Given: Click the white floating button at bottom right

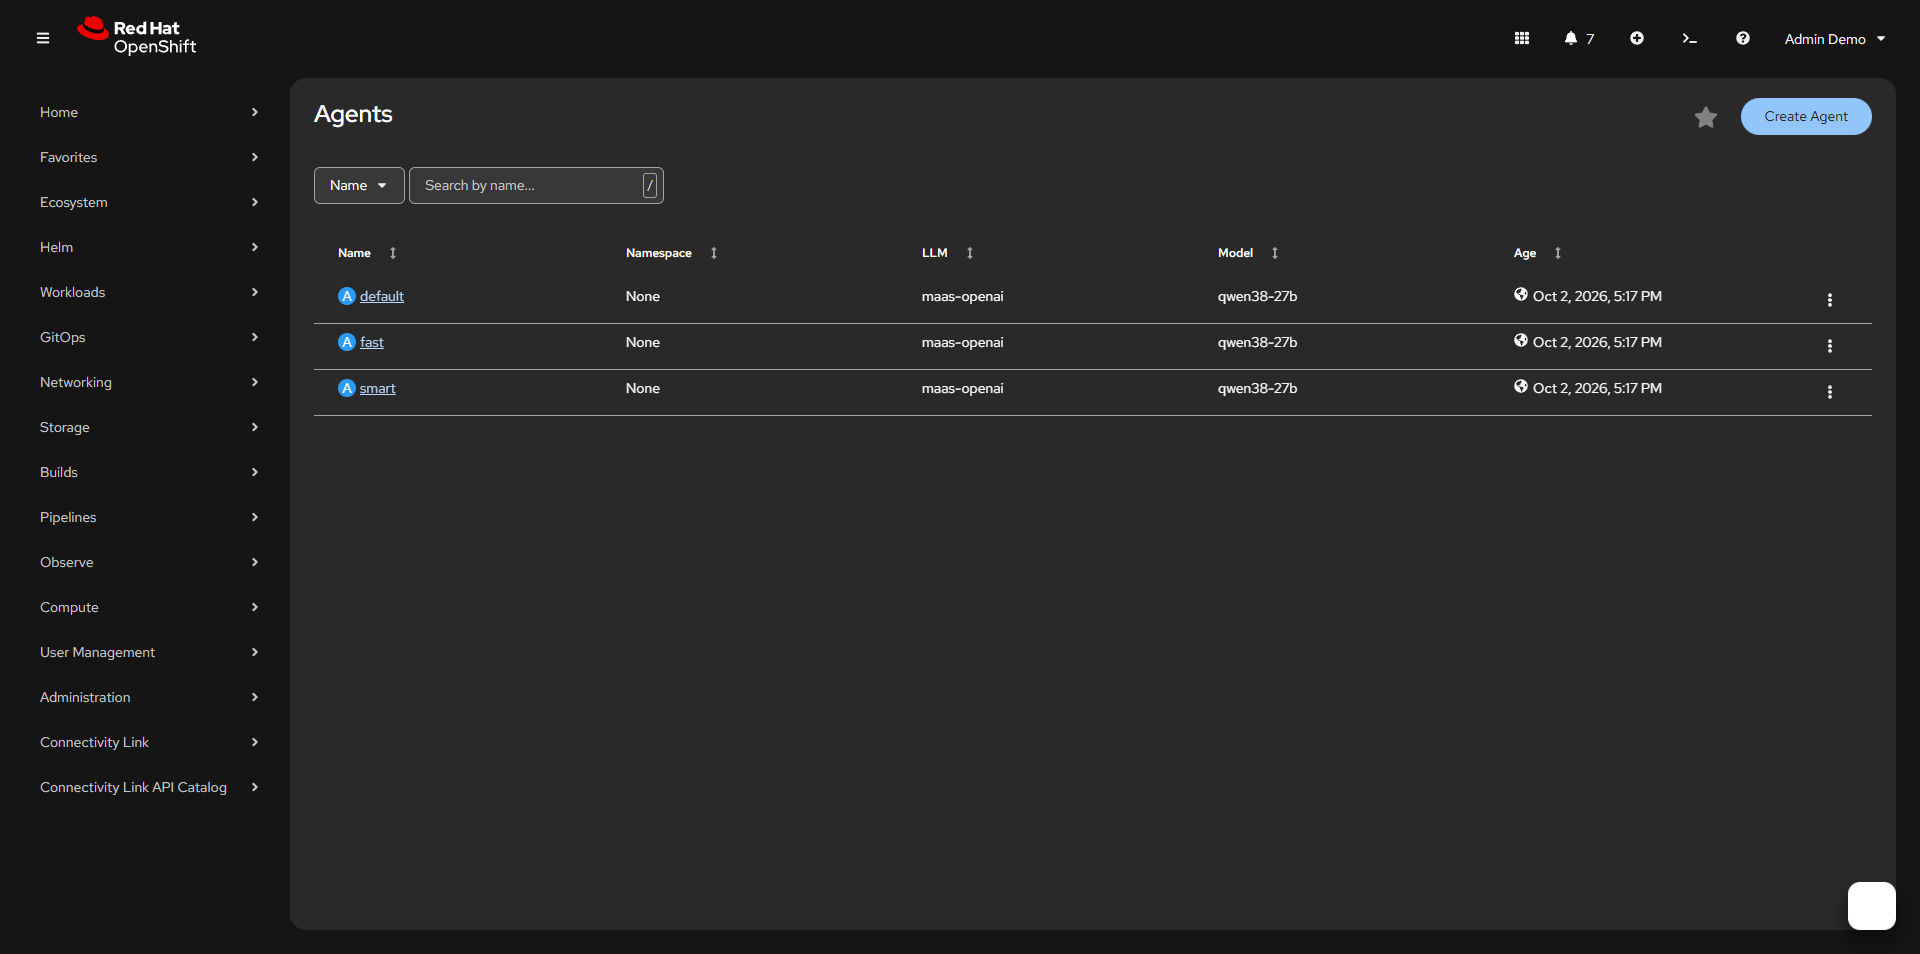Looking at the screenshot, I should [x=1872, y=906].
